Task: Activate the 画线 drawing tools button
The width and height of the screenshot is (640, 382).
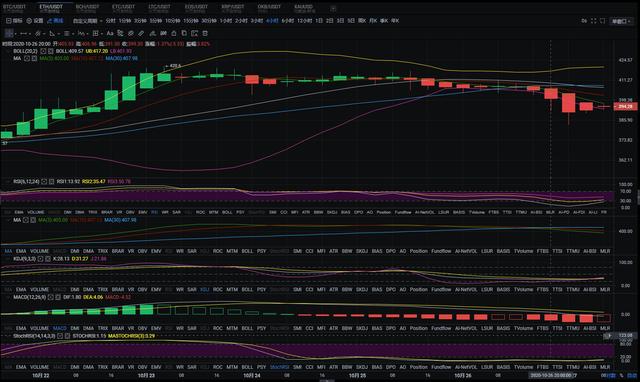Action: tap(56, 20)
